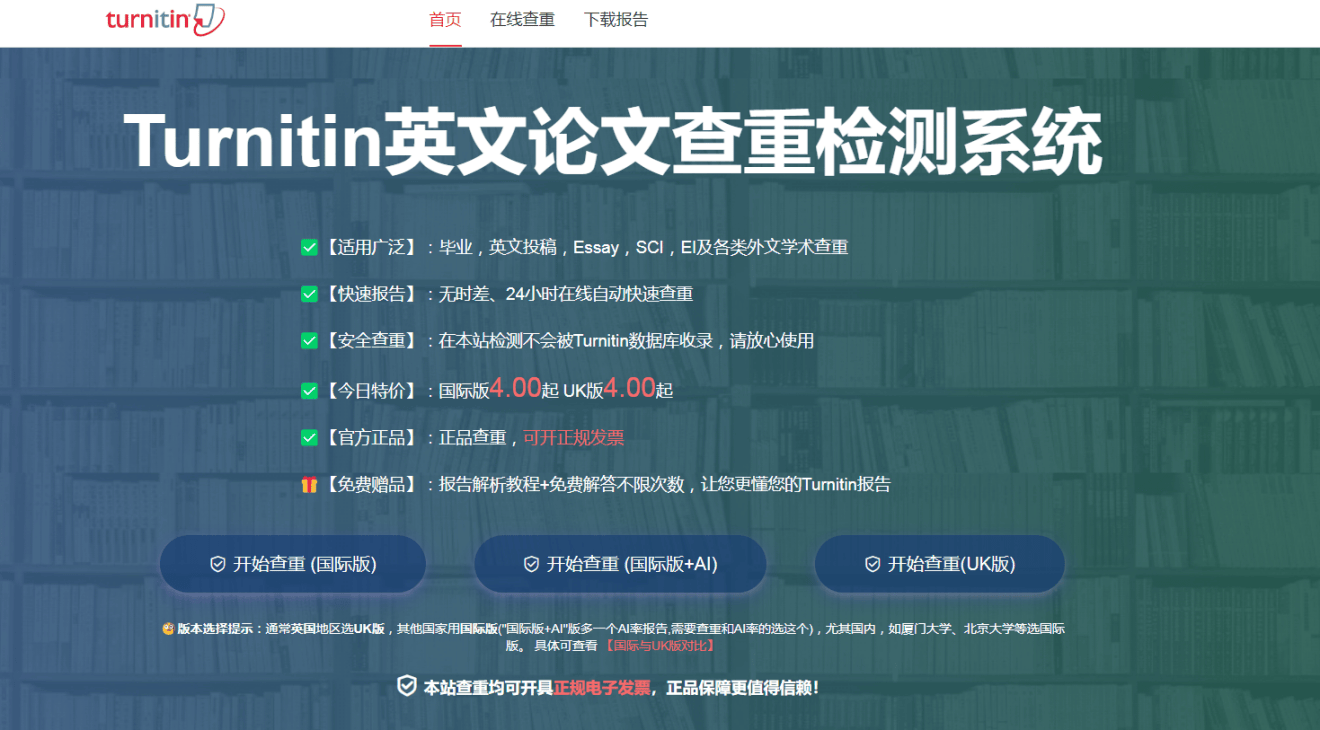Screen dimensions: 1320x730
Task: Click the shield icon on 国际版+AI button
Action: [x=532, y=564]
